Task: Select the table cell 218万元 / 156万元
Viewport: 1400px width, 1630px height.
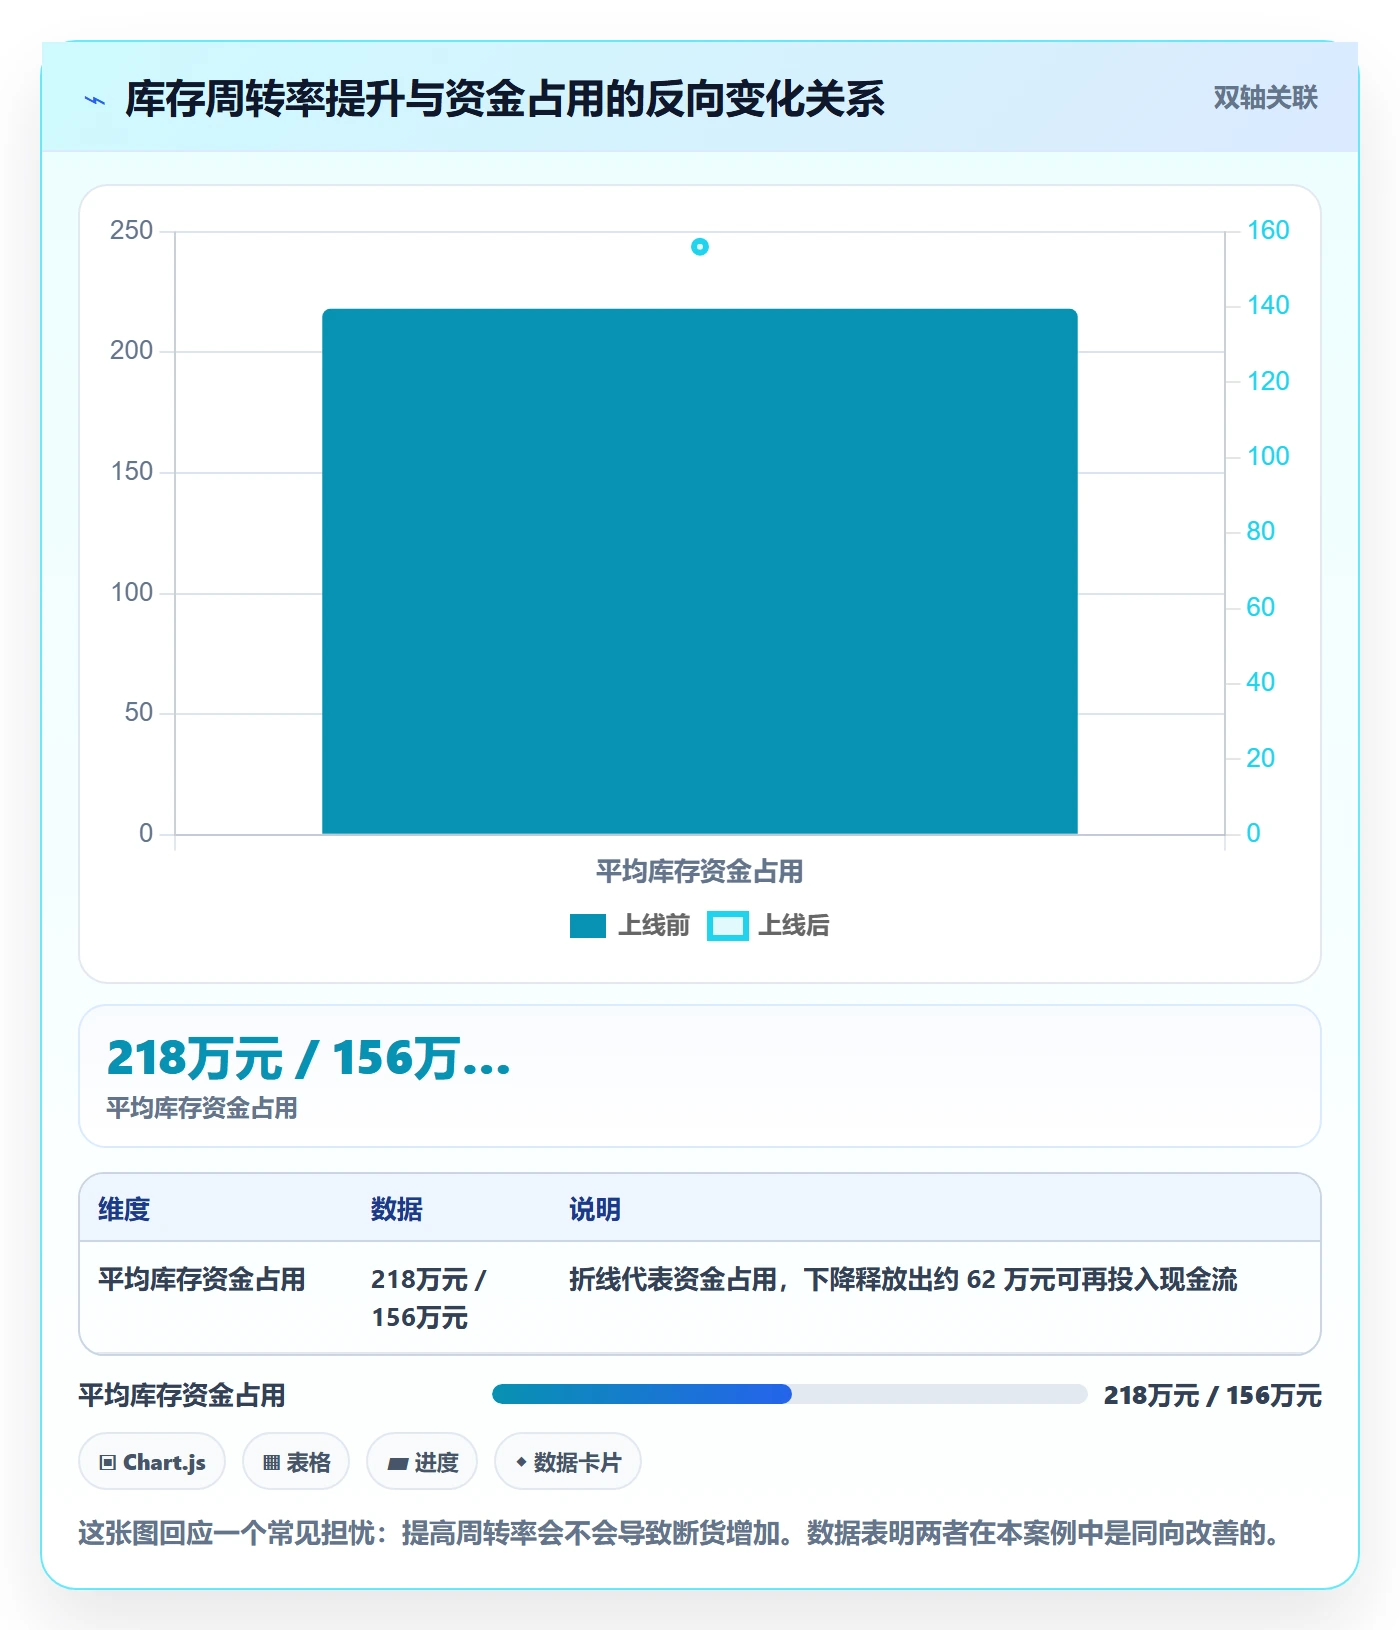Action: tap(429, 1298)
